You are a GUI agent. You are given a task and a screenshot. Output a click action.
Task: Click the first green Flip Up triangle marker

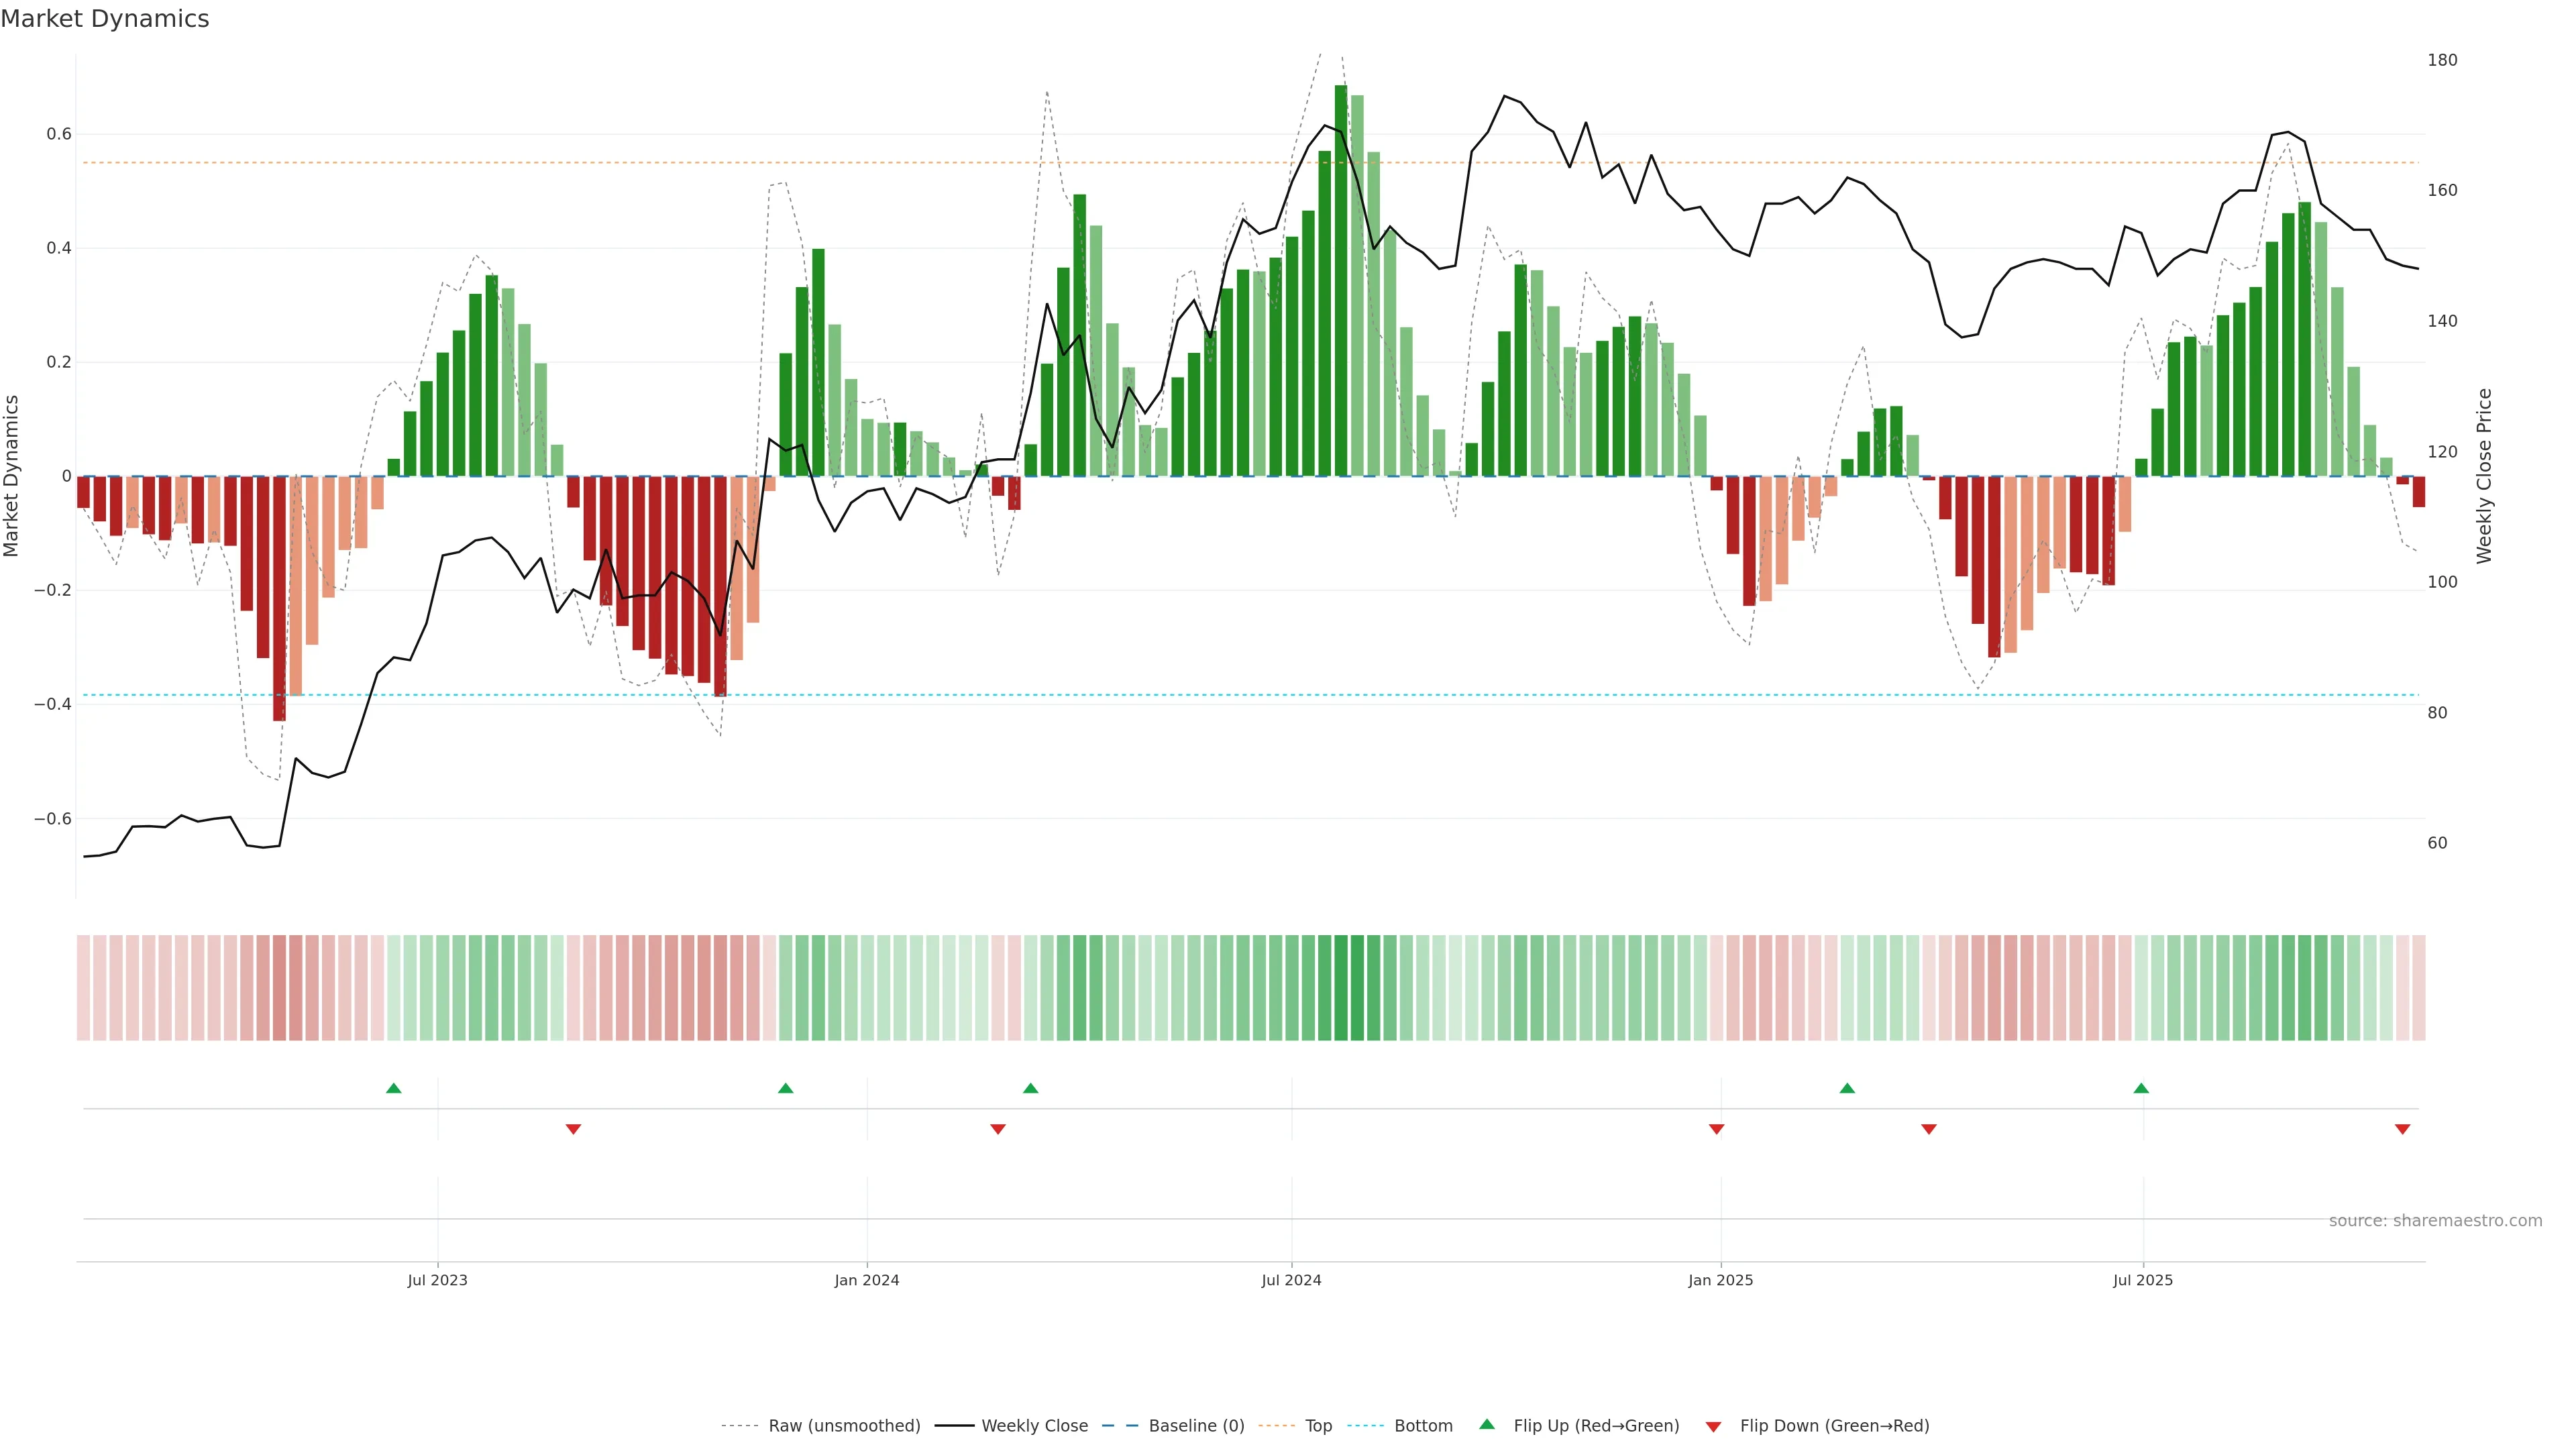[393, 1088]
